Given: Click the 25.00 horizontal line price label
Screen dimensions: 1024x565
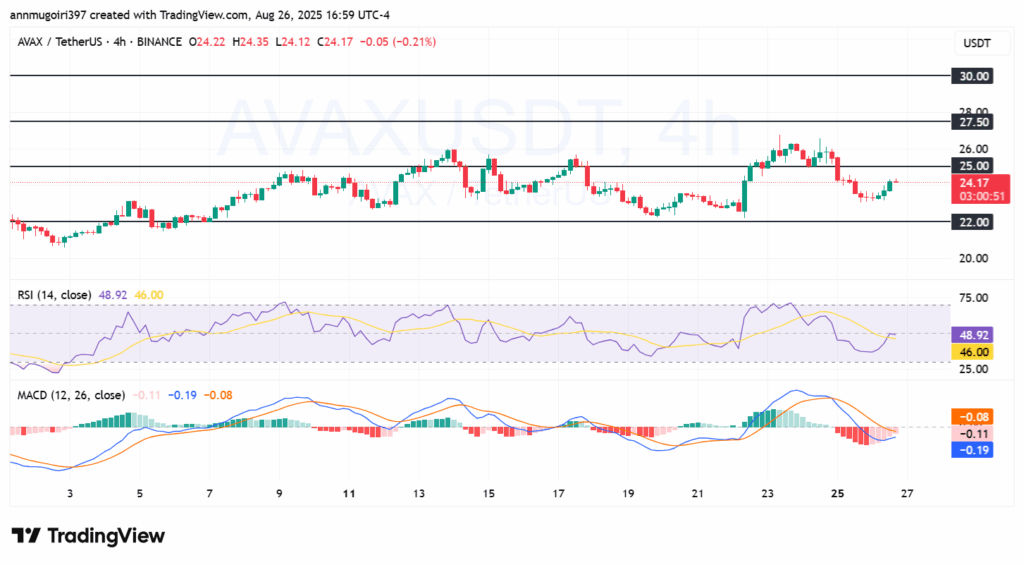Looking at the screenshot, I should click(x=972, y=166).
